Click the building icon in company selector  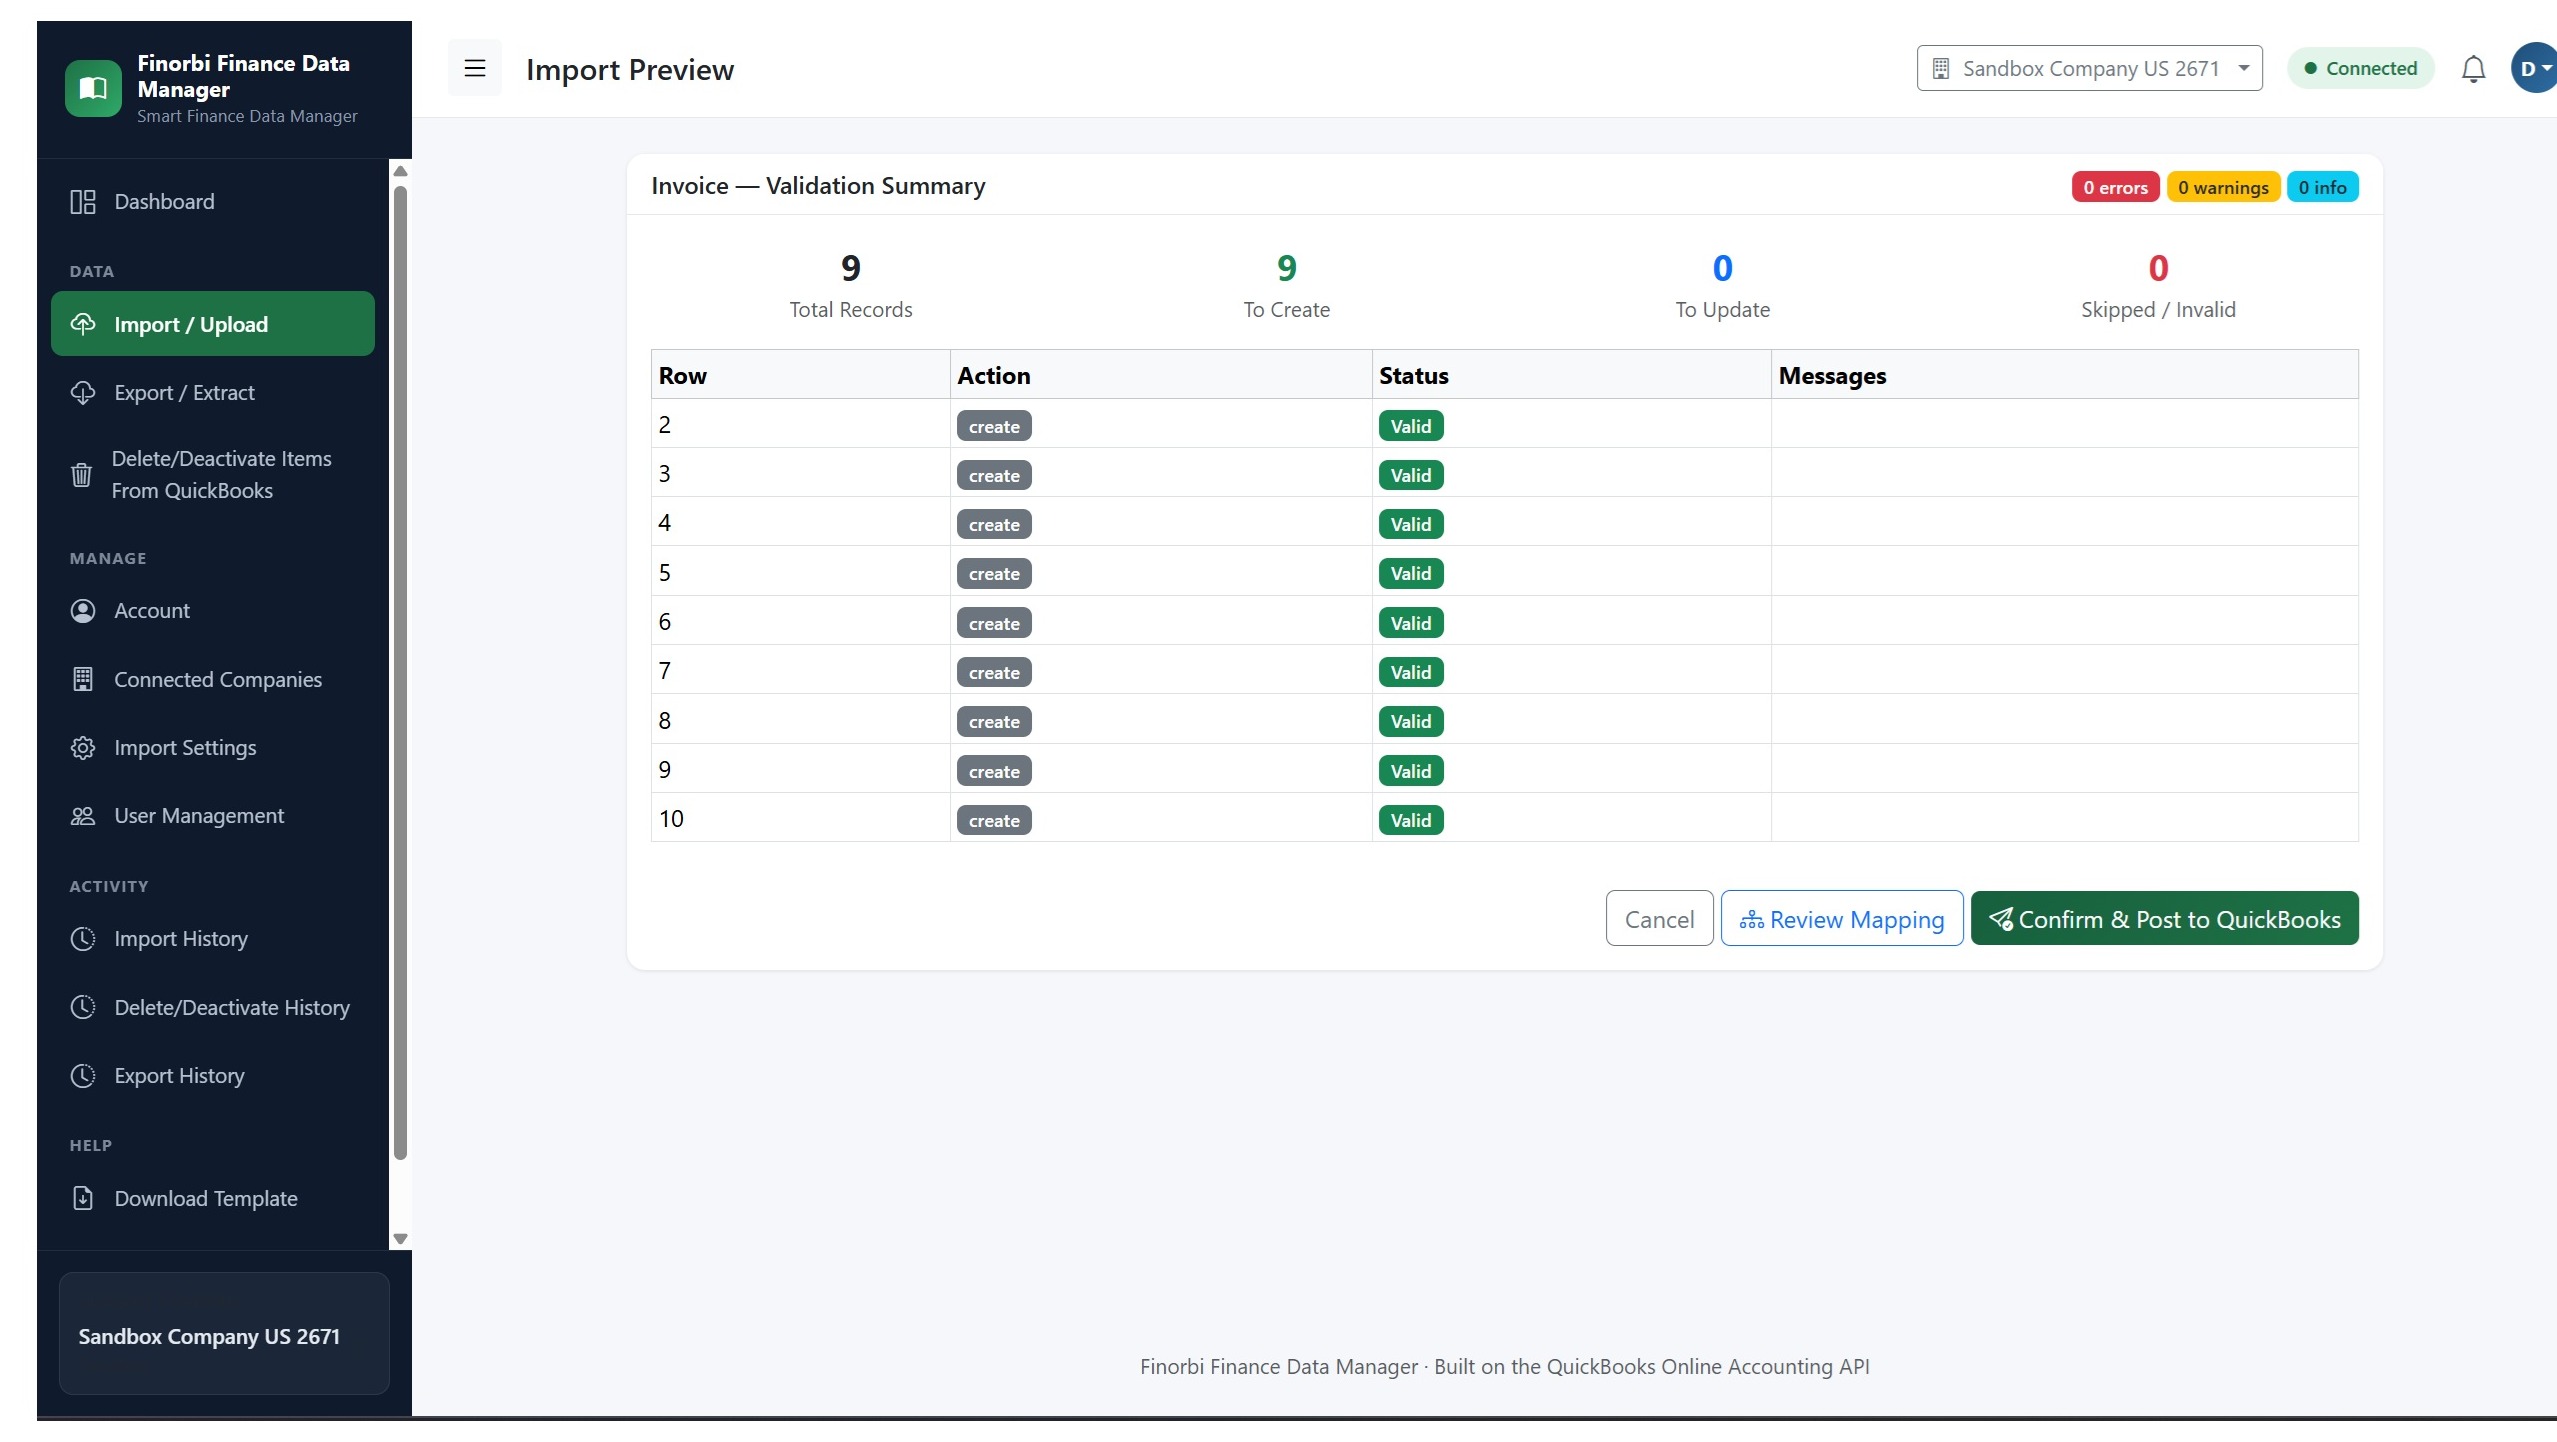tap(1941, 68)
